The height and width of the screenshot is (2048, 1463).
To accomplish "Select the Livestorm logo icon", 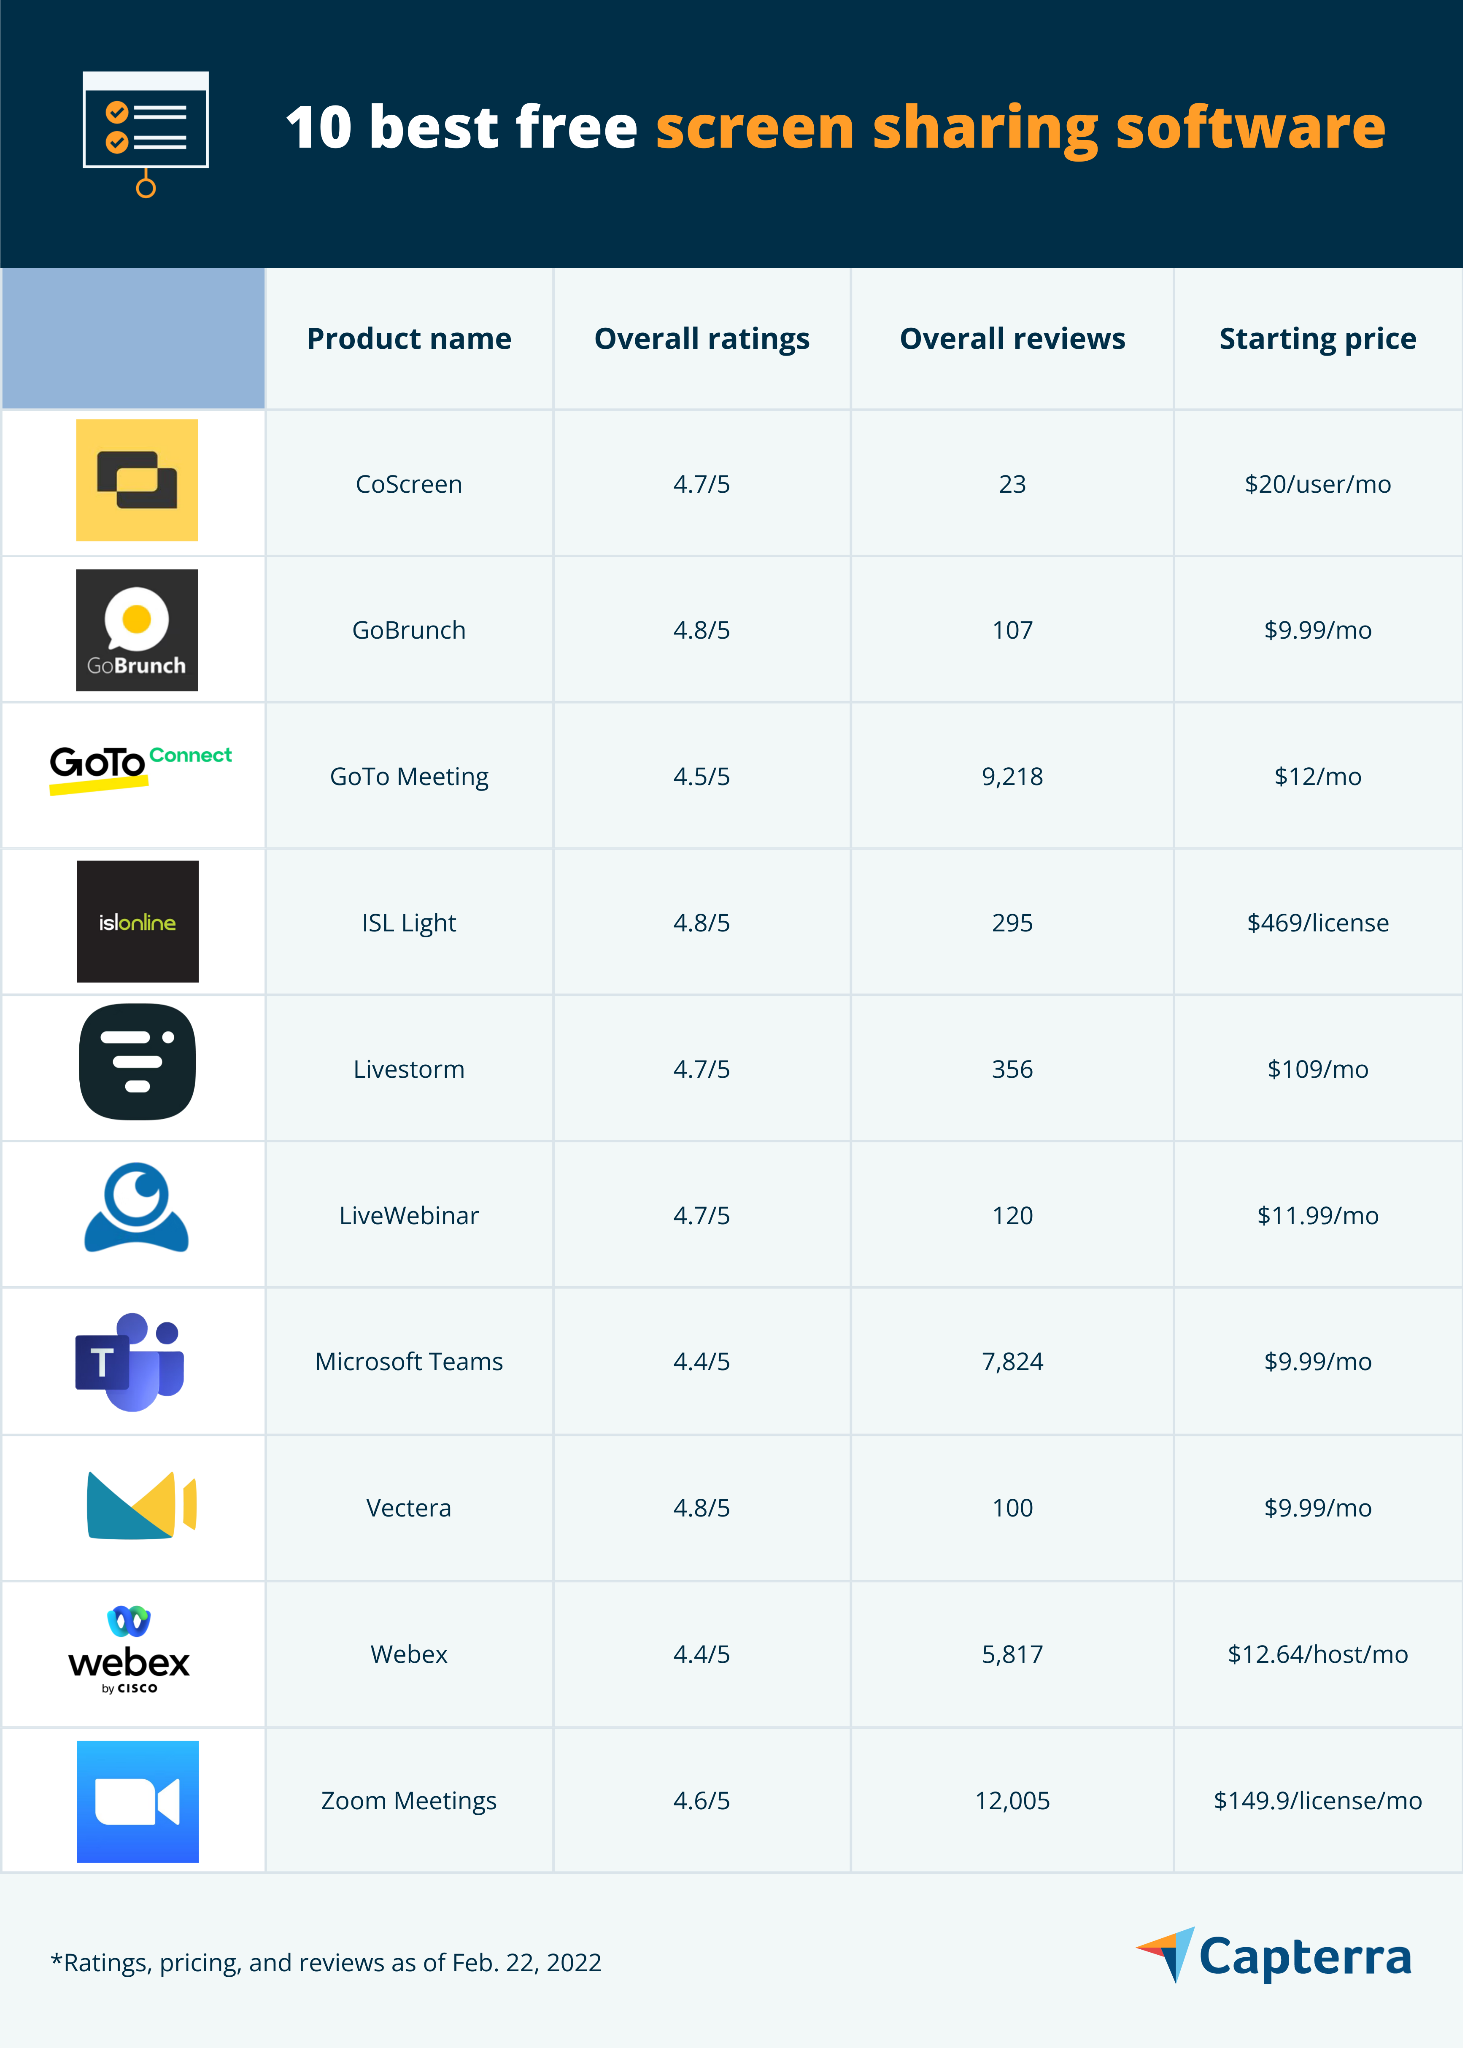I will [x=137, y=1062].
